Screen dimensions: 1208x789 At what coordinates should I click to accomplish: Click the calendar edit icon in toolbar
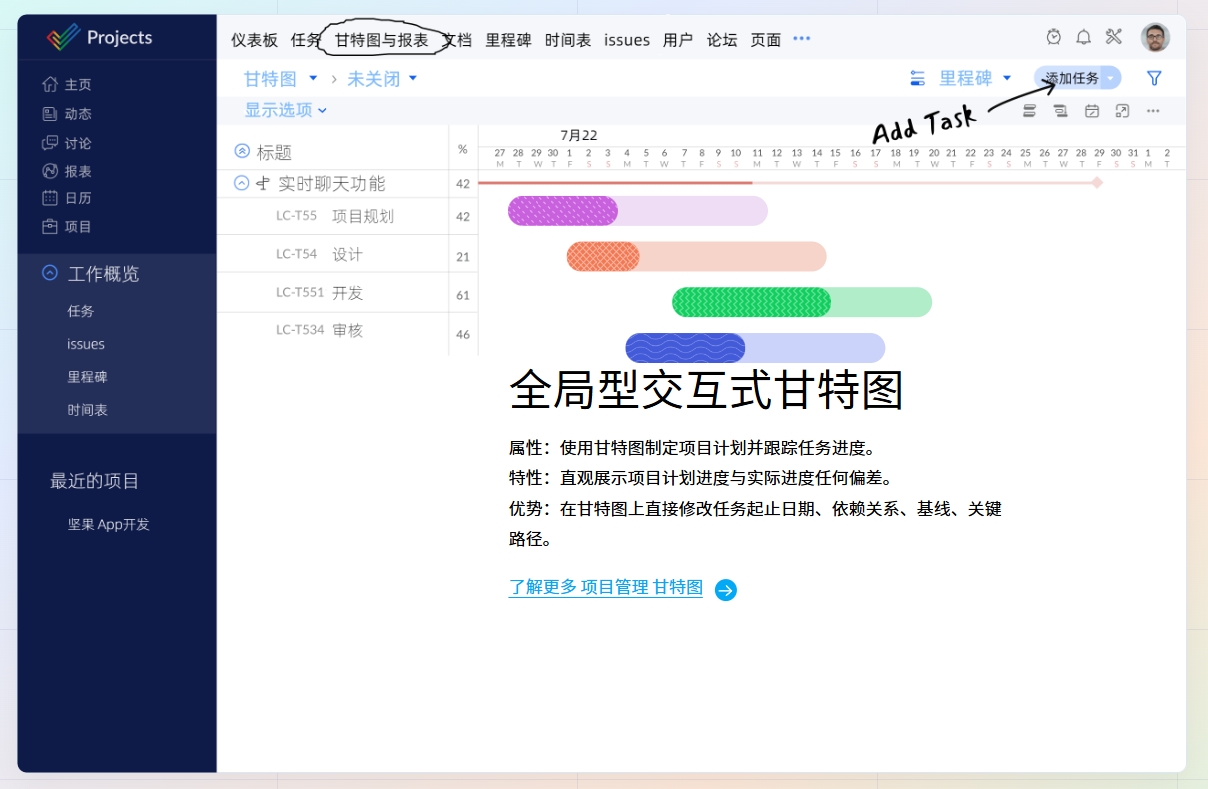pyautogui.click(x=1092, y=111)
